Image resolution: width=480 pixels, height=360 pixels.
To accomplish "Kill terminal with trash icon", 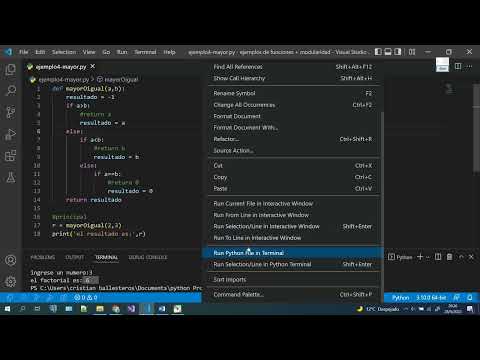I will (x=449, y=257).
